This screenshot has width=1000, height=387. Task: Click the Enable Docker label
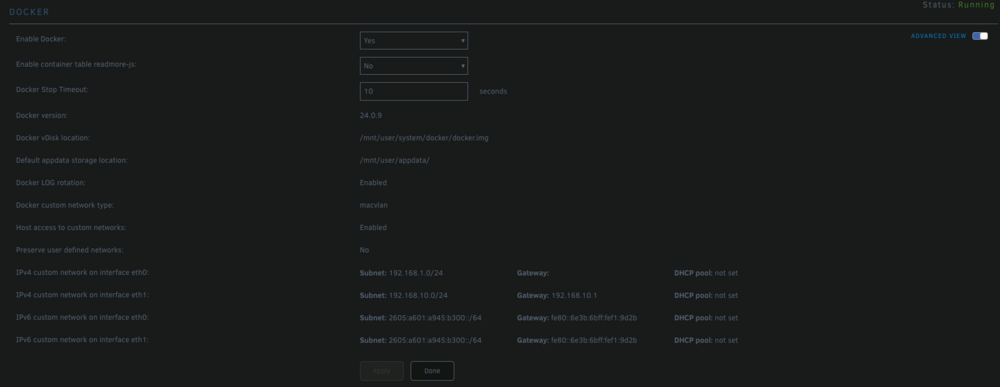click(x=41, y=40)
